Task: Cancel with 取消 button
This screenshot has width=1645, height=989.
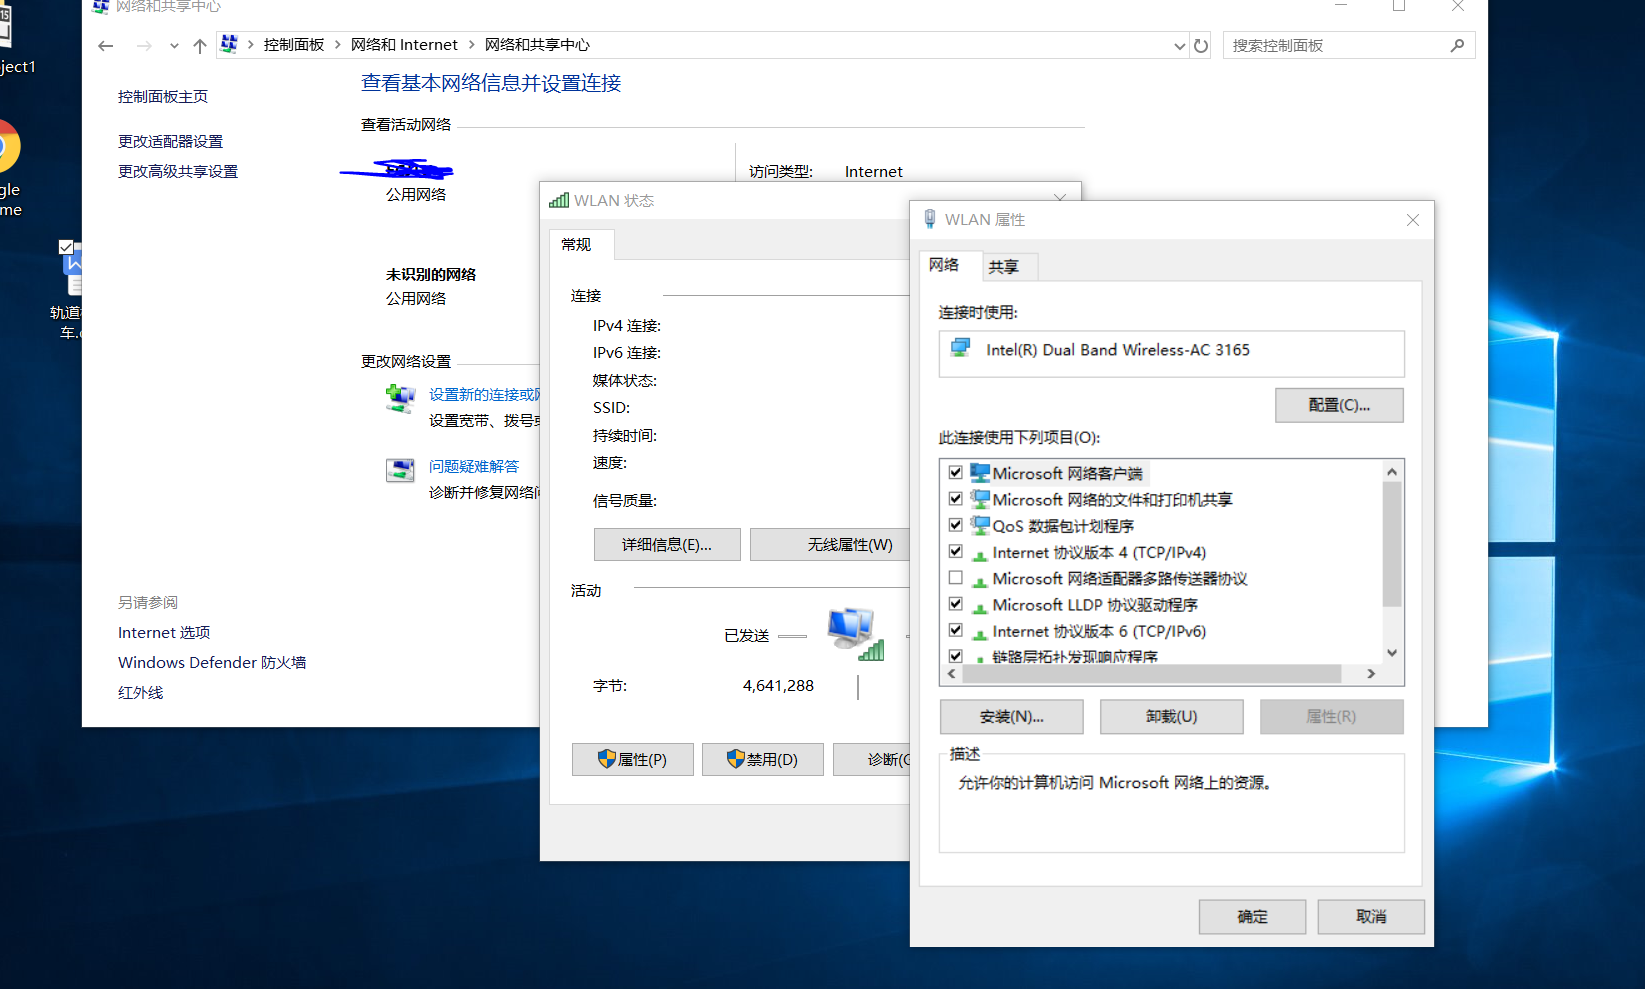Action: [x=1371, y=917]
